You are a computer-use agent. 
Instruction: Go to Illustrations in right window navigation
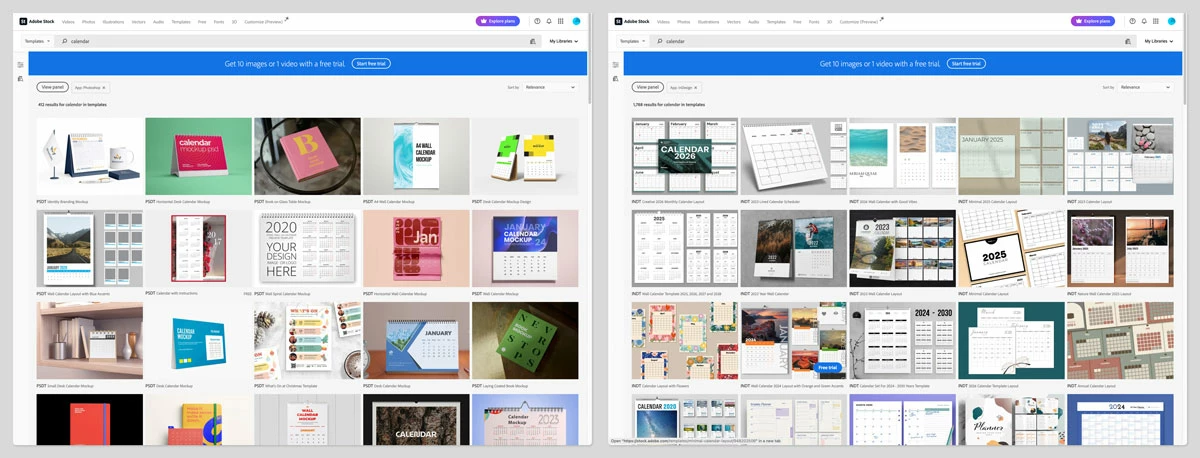click(x=708, y=21)
